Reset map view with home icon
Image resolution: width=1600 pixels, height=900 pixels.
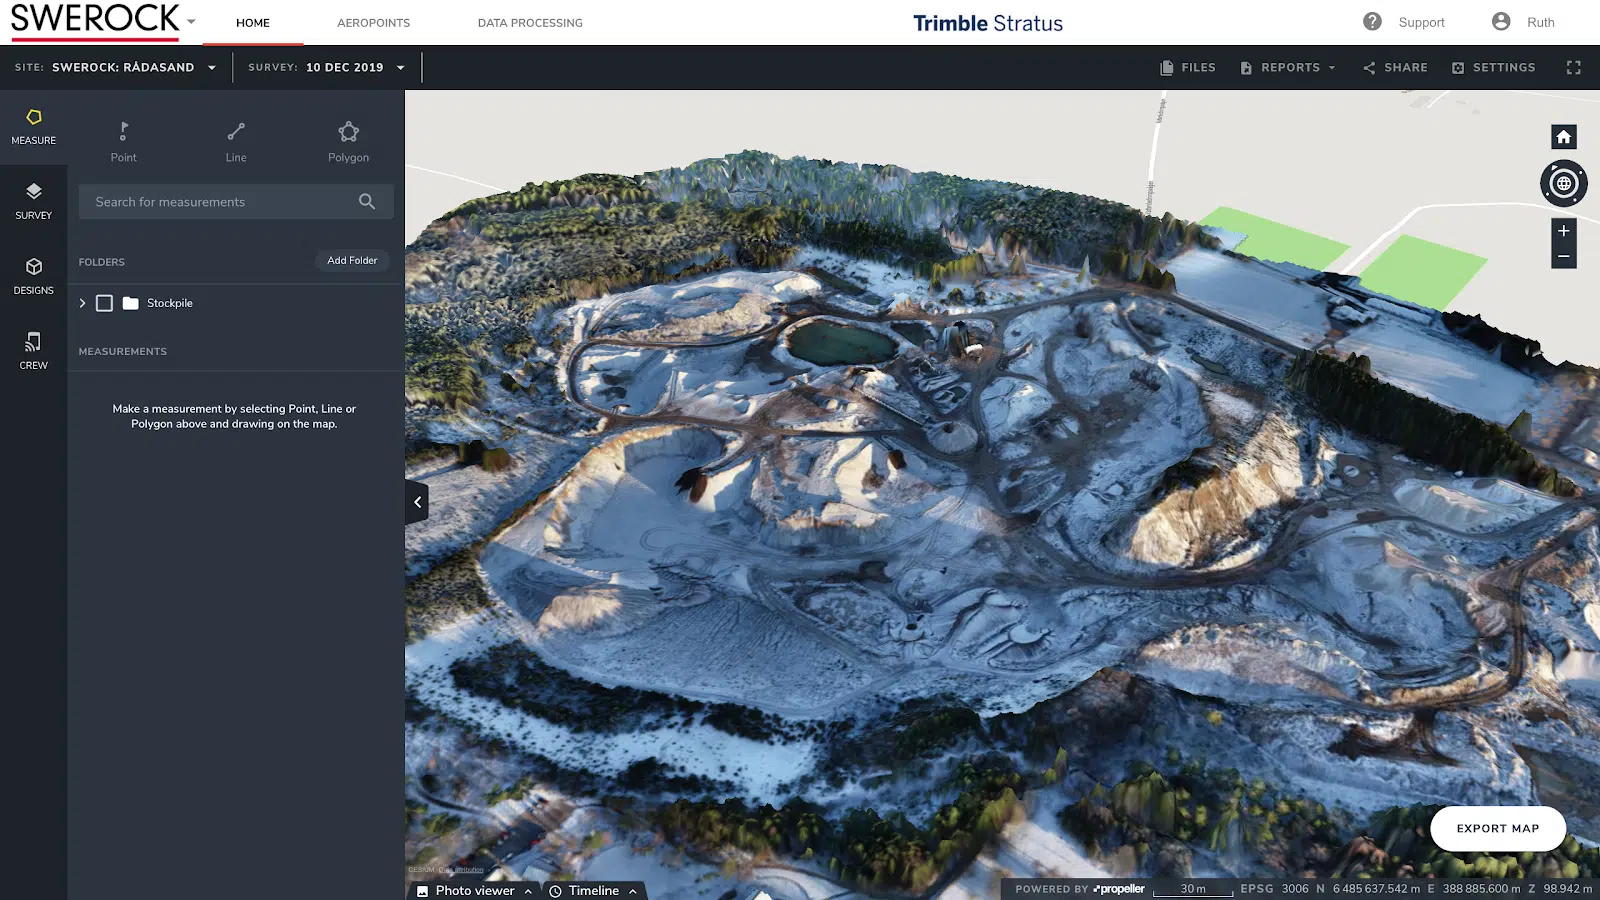[1563, 137]
